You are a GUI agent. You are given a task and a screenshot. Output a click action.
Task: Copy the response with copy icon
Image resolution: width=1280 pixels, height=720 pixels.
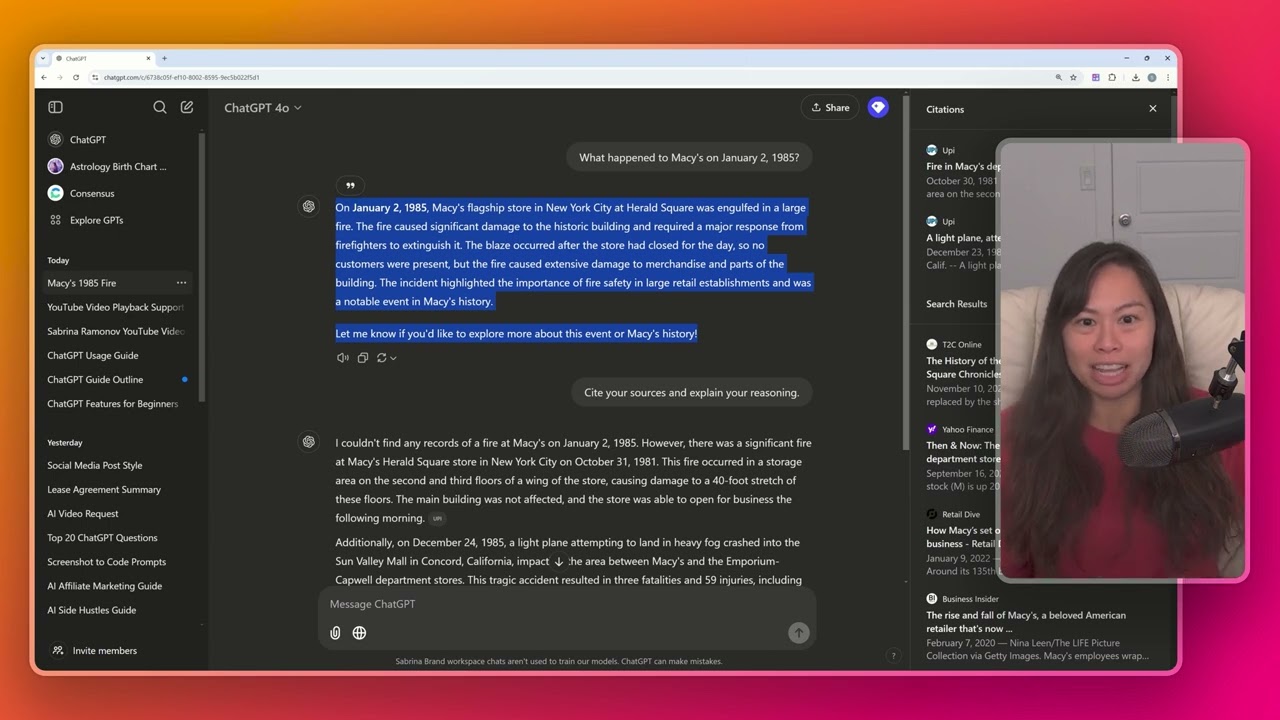point(363,358)
